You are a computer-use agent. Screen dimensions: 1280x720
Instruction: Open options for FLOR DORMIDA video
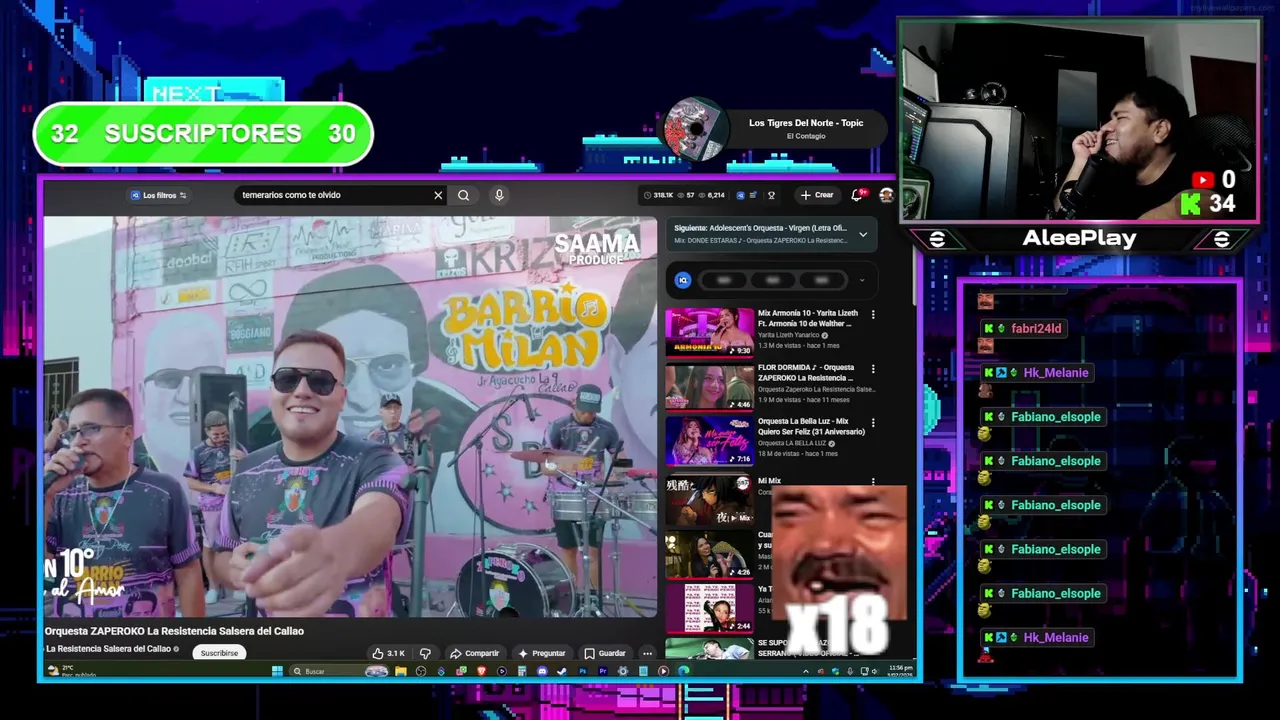873,369
